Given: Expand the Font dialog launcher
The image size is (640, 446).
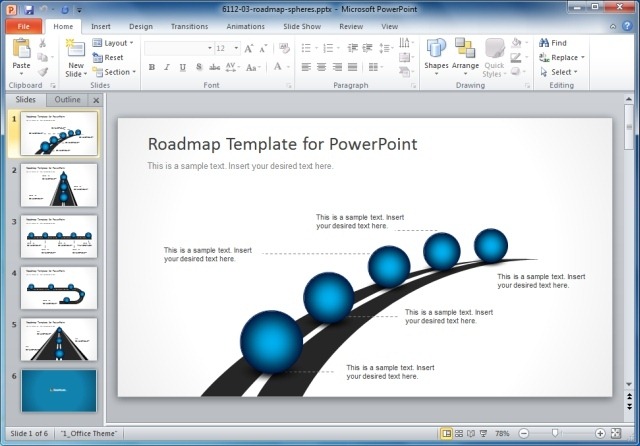Looking at the screenshot, I should tap(289, 86).
